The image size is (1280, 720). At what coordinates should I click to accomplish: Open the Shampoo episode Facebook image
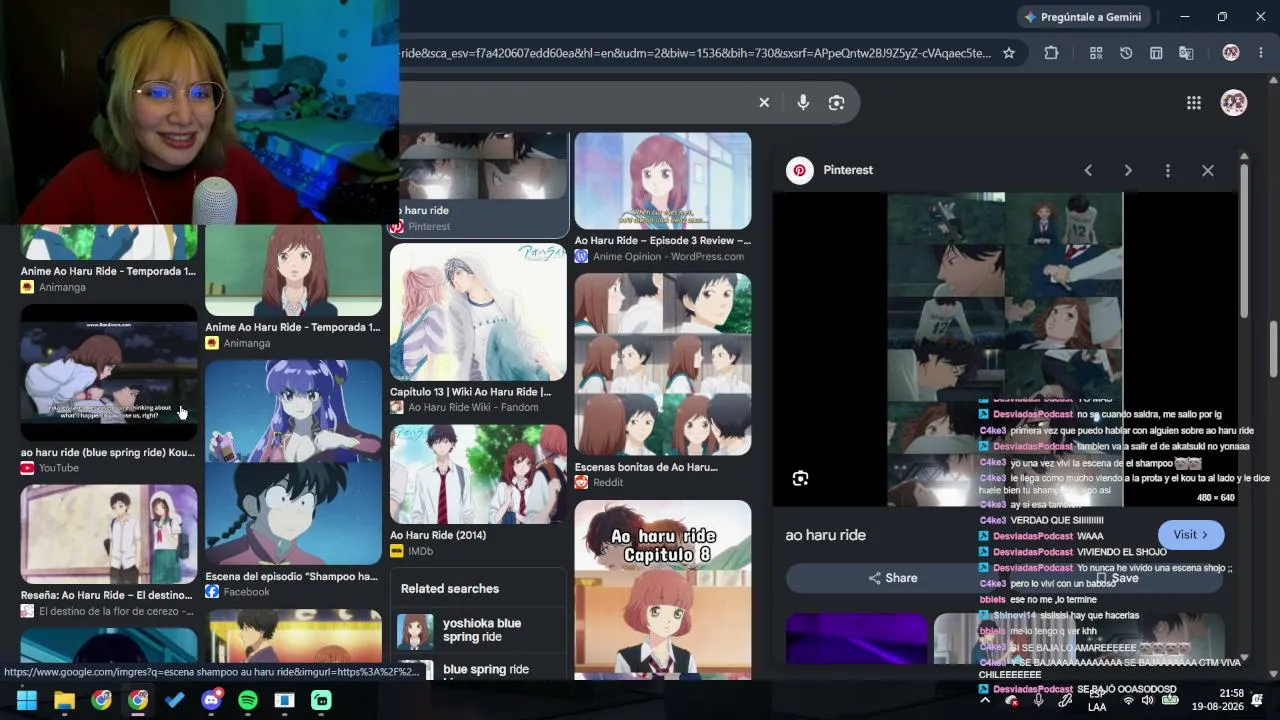[294, 463]
